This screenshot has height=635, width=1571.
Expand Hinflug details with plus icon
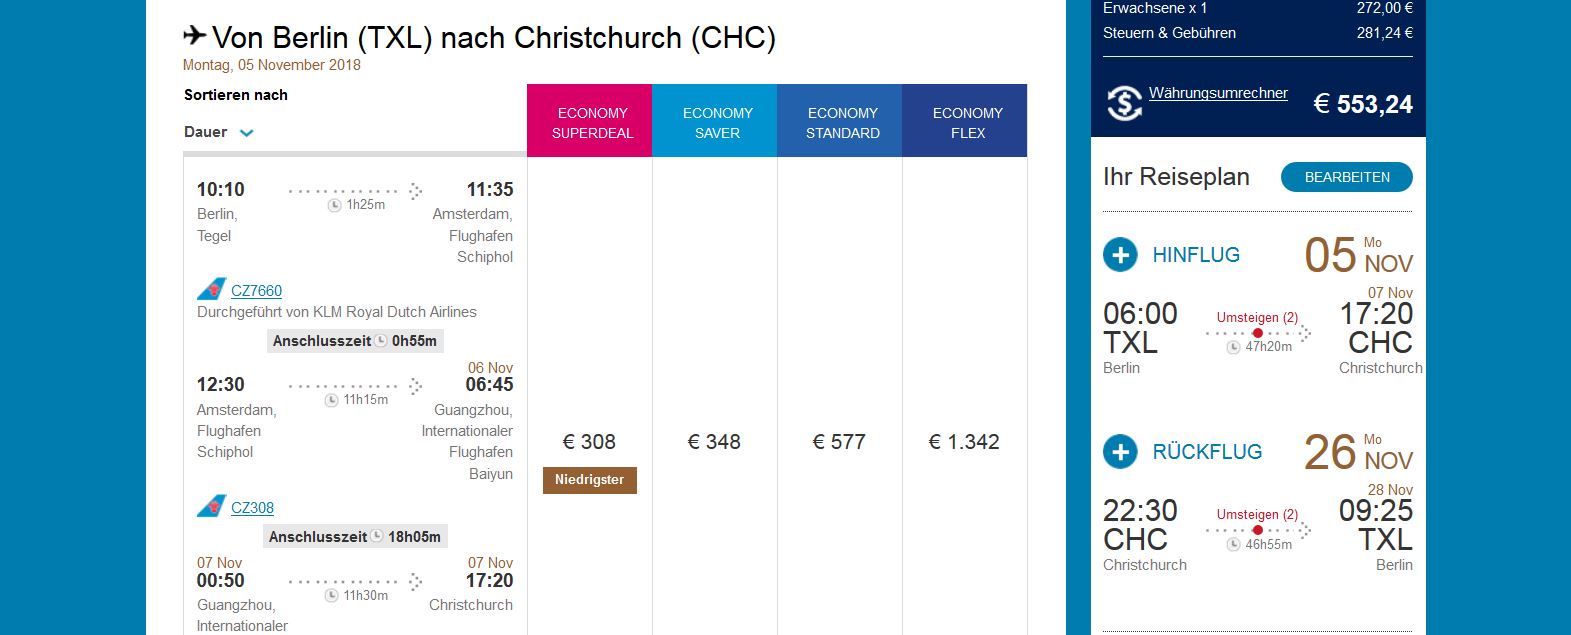click(1120, 255)
